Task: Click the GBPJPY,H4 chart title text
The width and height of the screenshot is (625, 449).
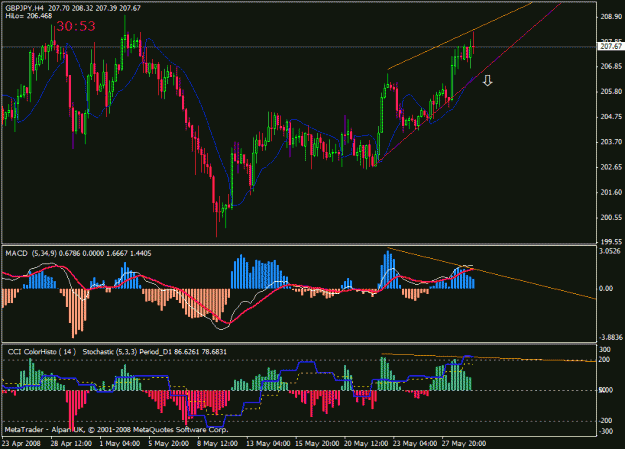Action: click(x=25, y=8)
